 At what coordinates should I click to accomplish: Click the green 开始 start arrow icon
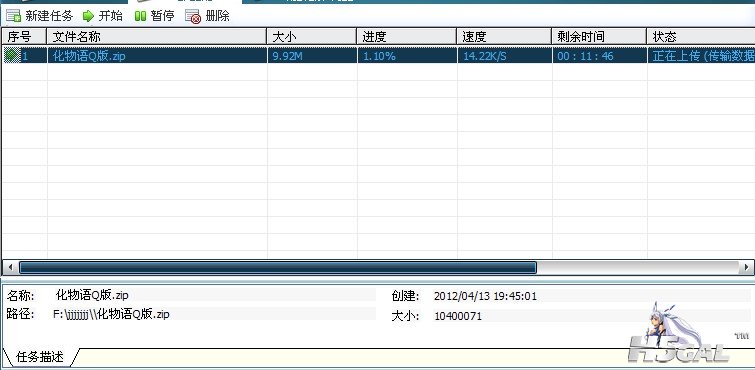coord(88,16)
